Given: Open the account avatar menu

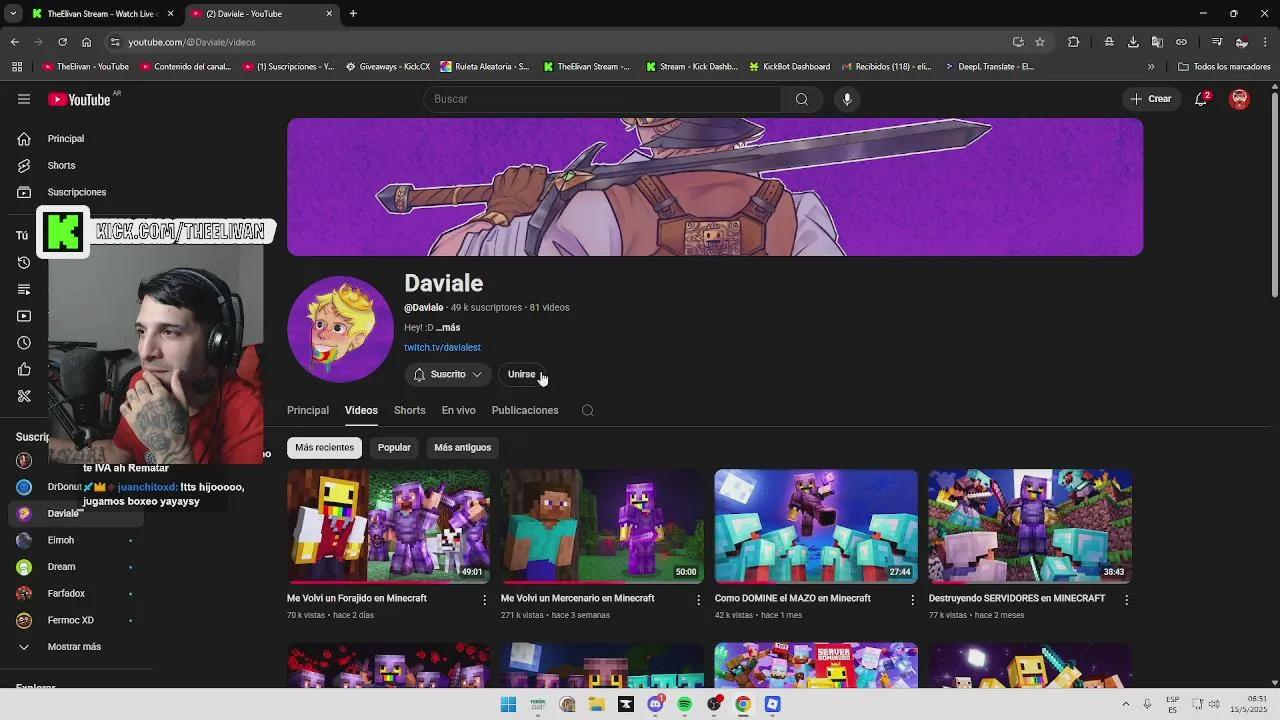Looking at the screenshot, I should 1240,99.
